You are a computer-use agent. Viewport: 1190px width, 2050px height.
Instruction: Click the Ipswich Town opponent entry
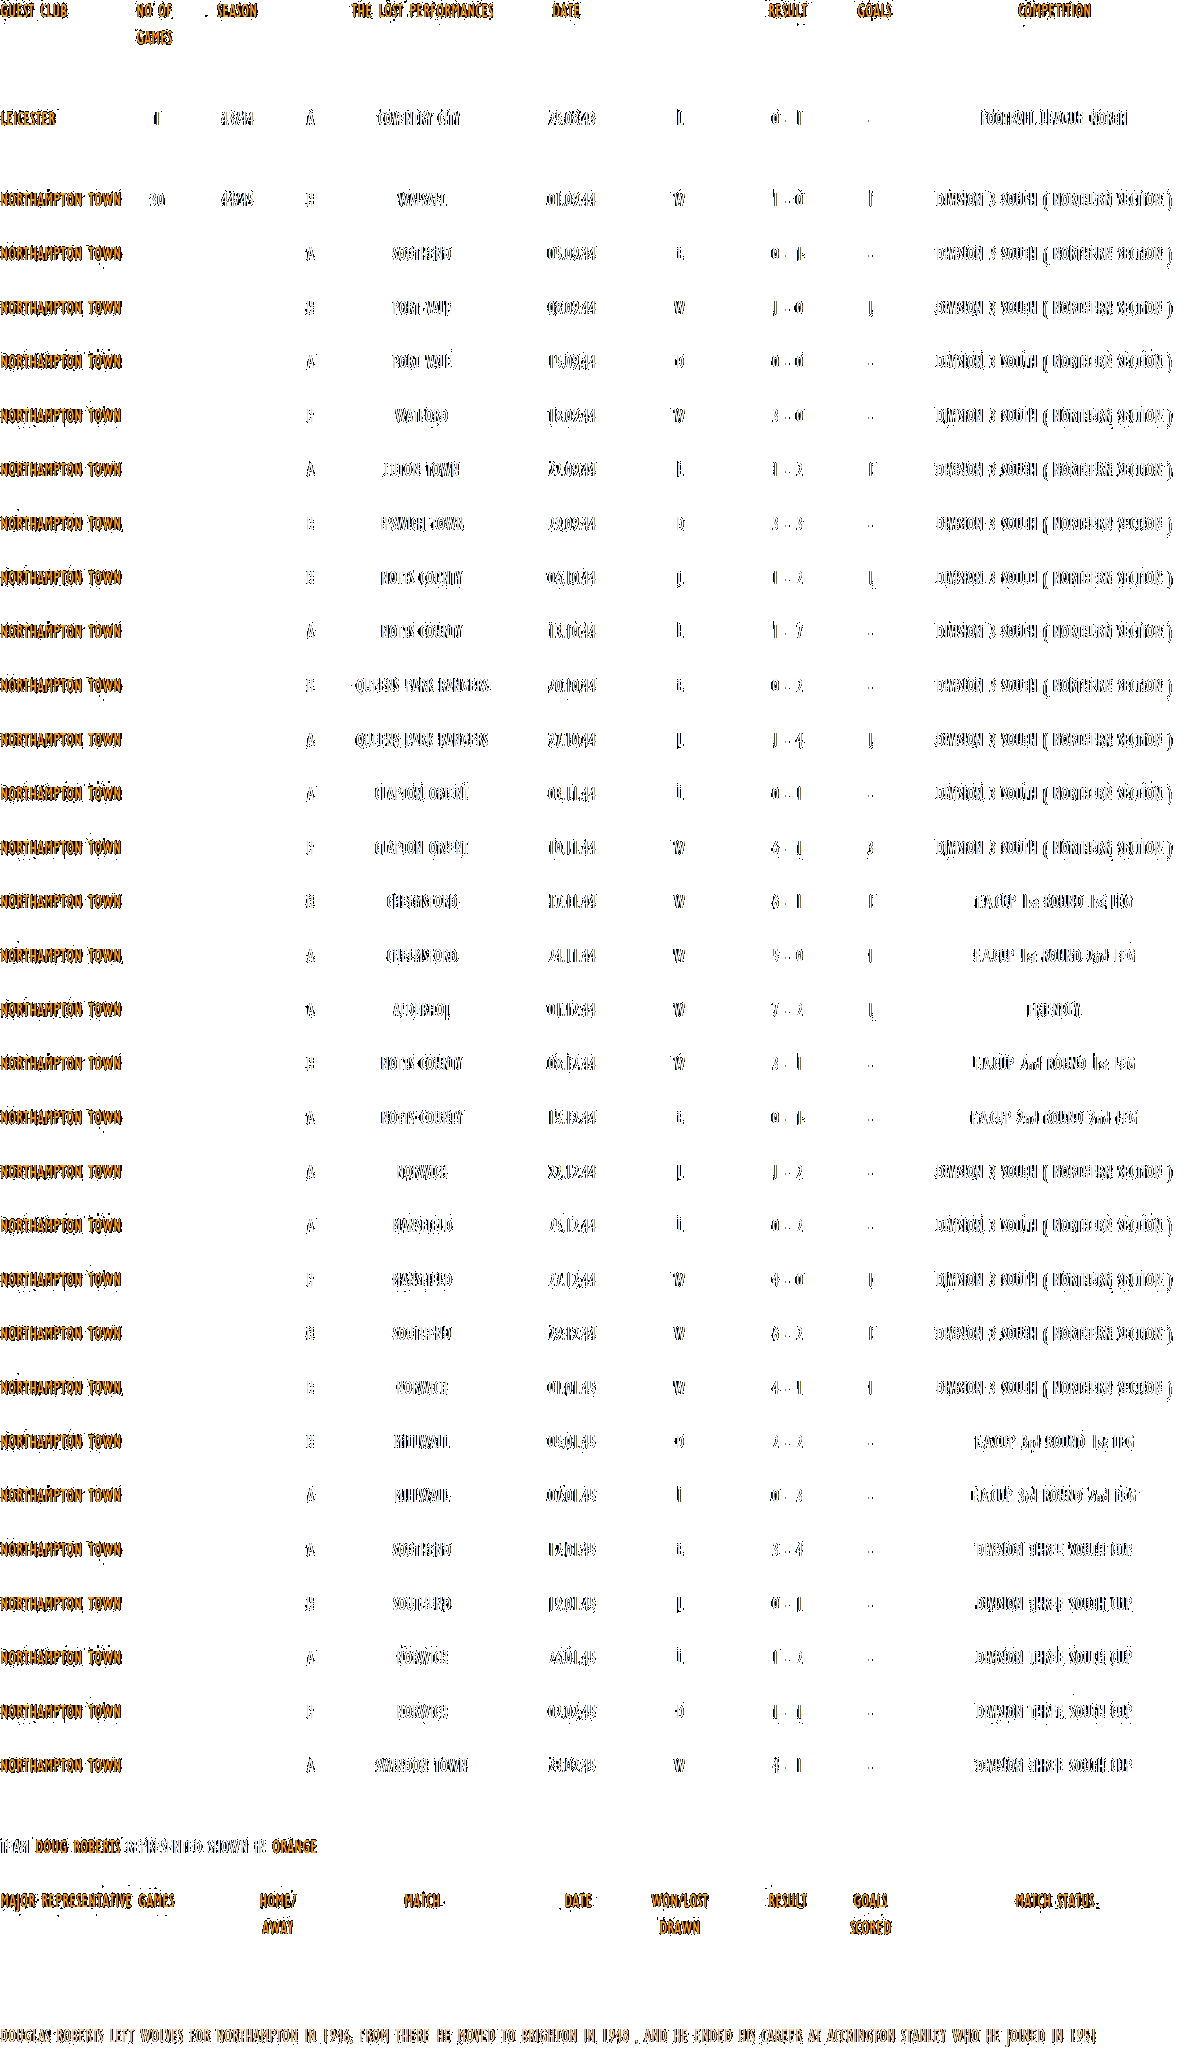421,524
